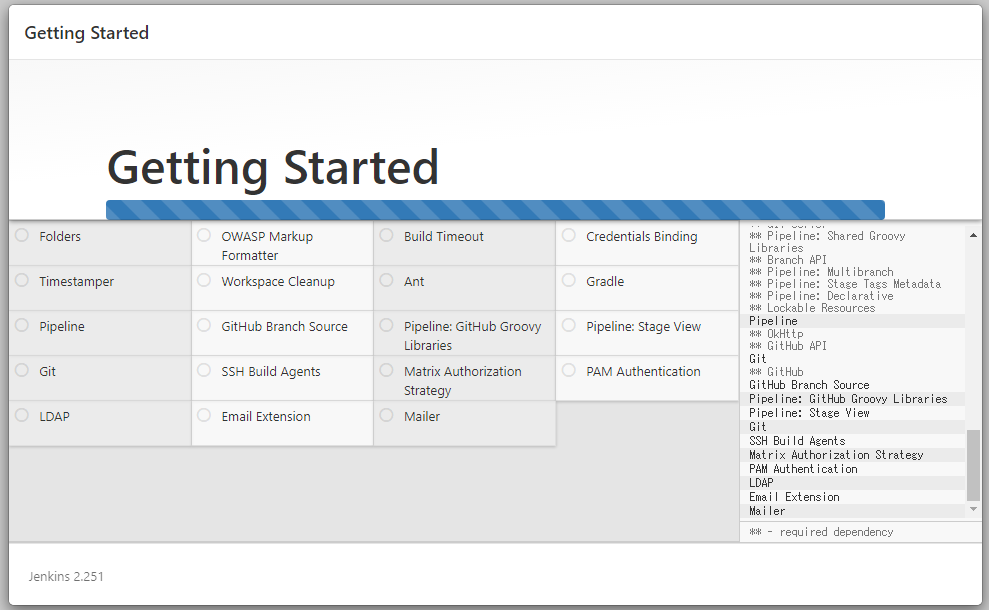Click the status circle beside Folders
The image size is (989, 610).
(22, 235)
